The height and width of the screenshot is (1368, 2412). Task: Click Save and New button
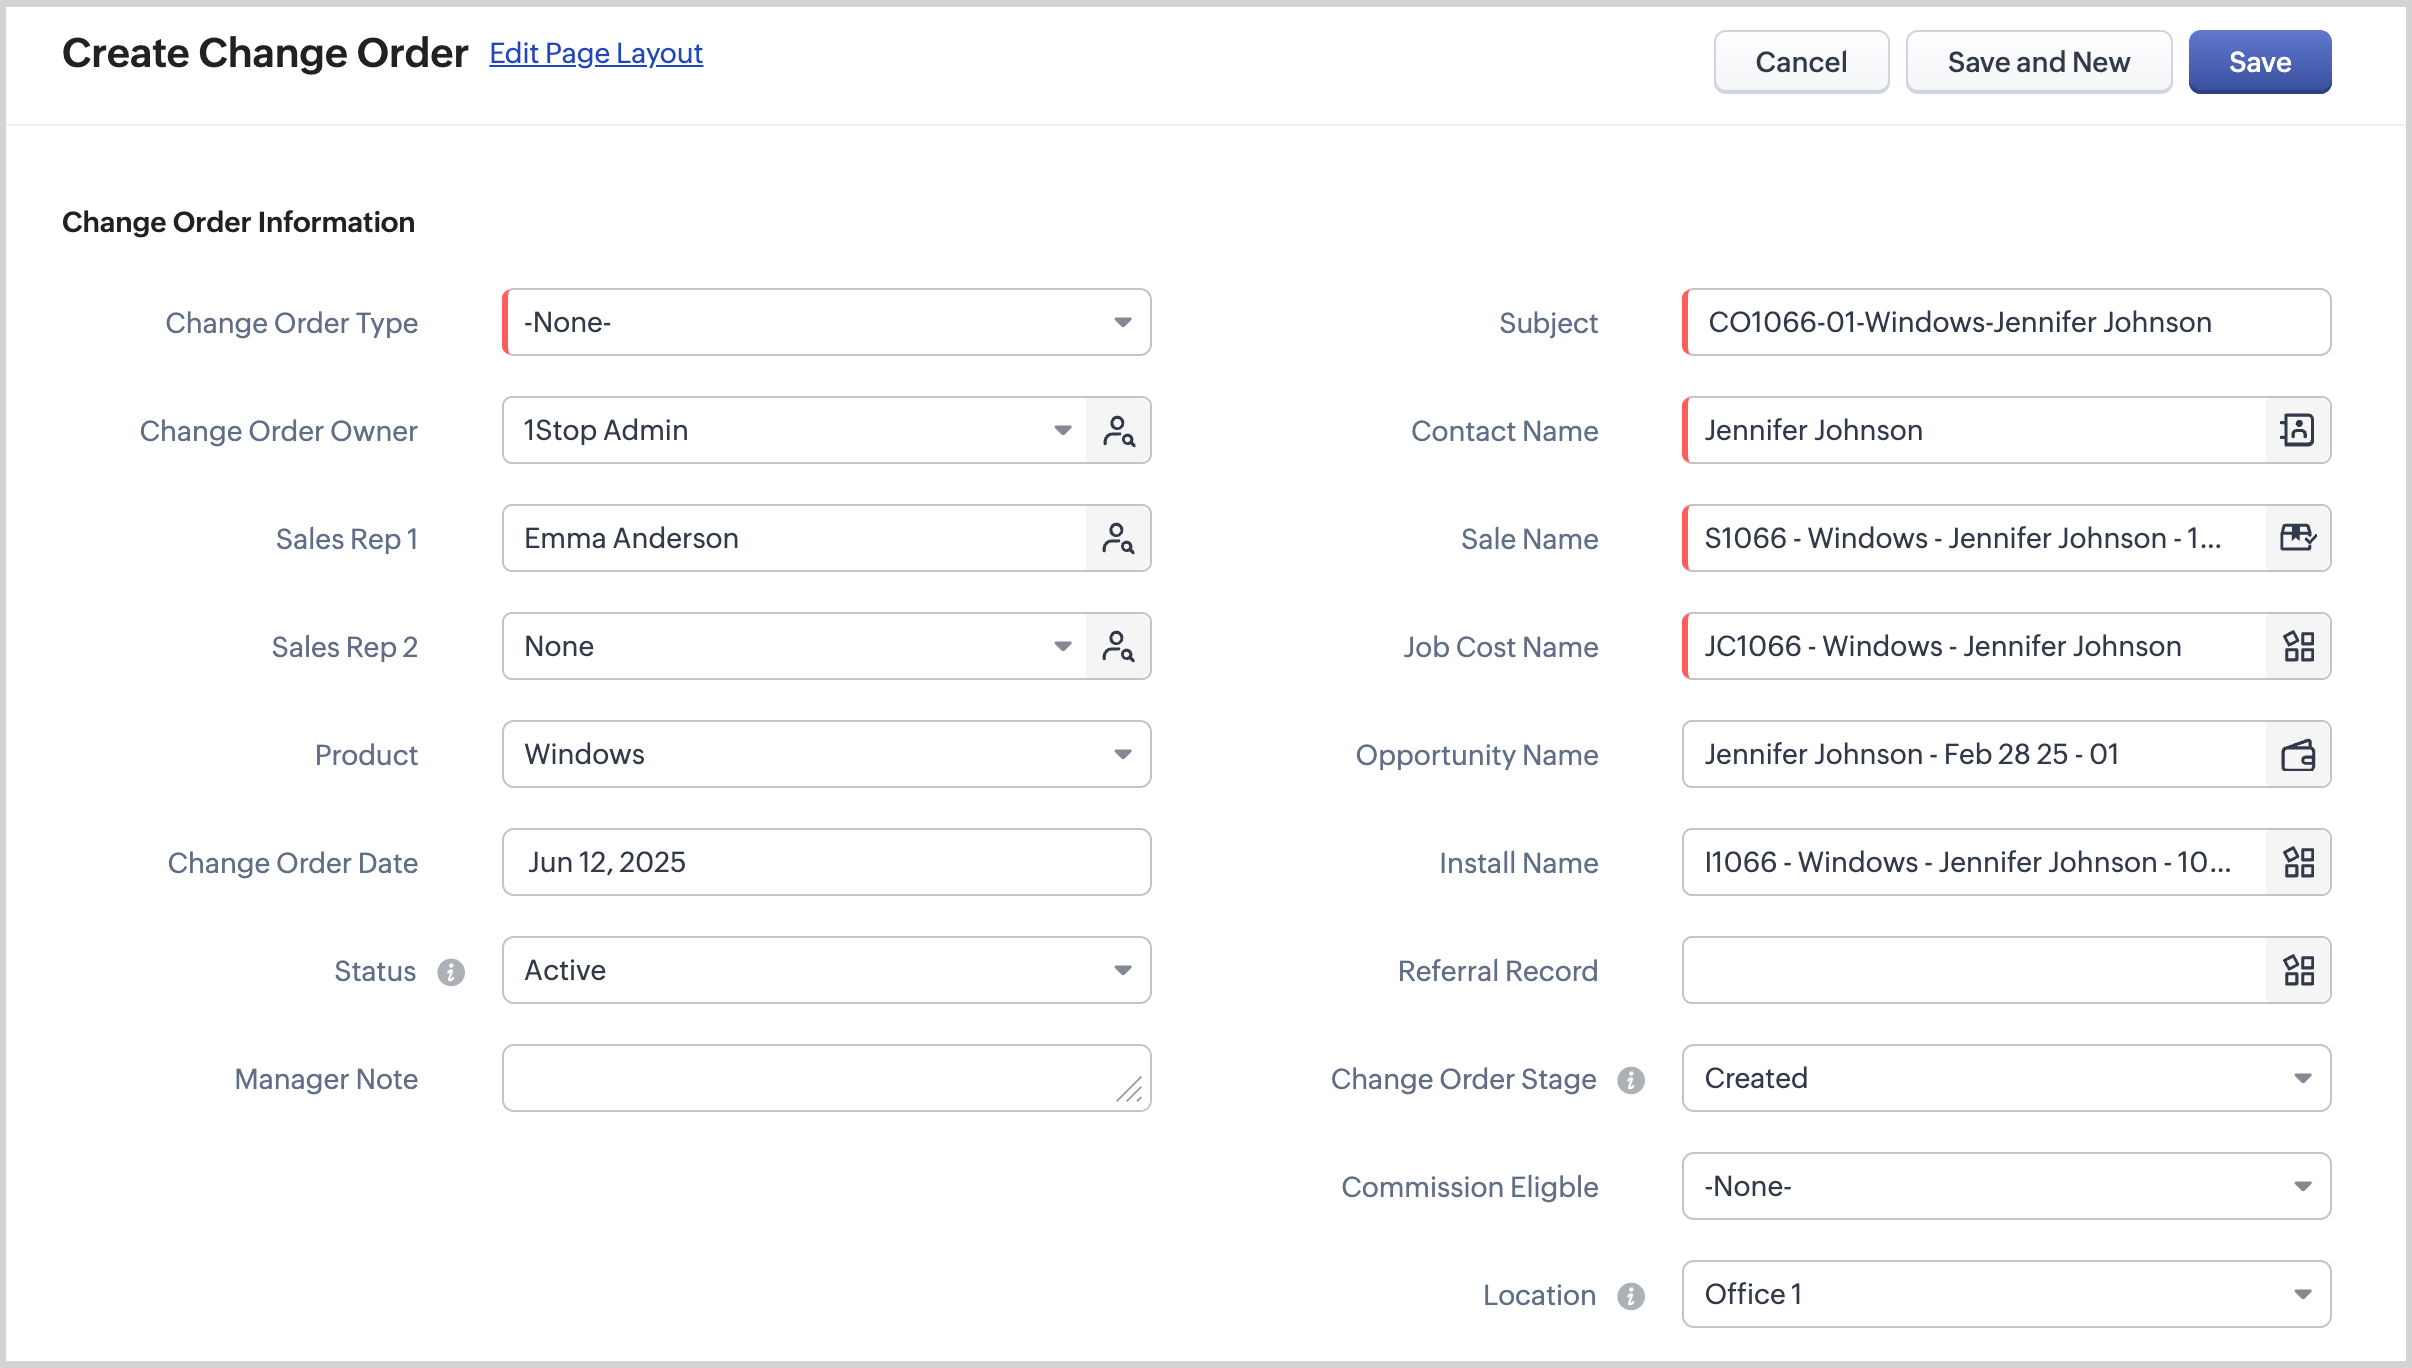[x=2038, y=62]
